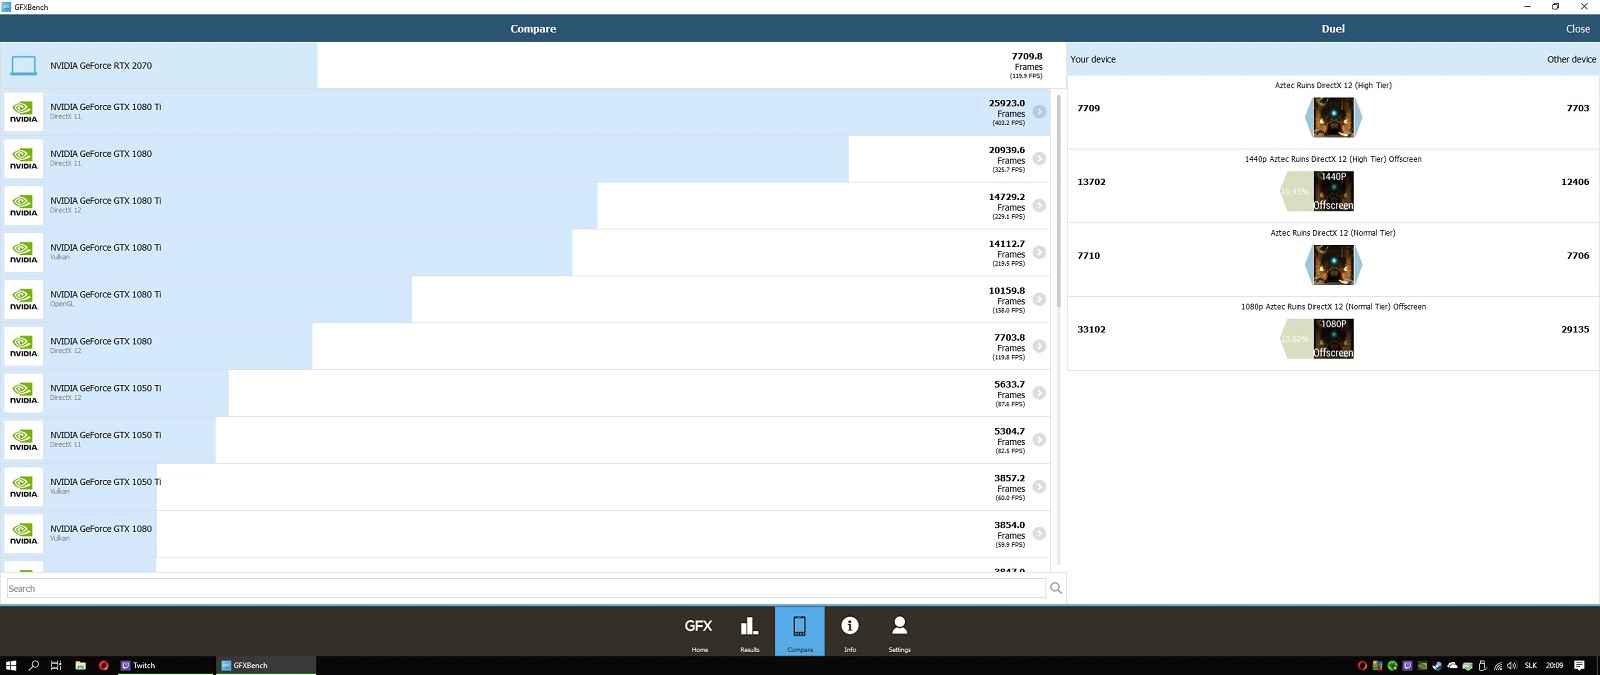Open Task View on the taskbar
1600x675 pixels.
coord(56,665)
